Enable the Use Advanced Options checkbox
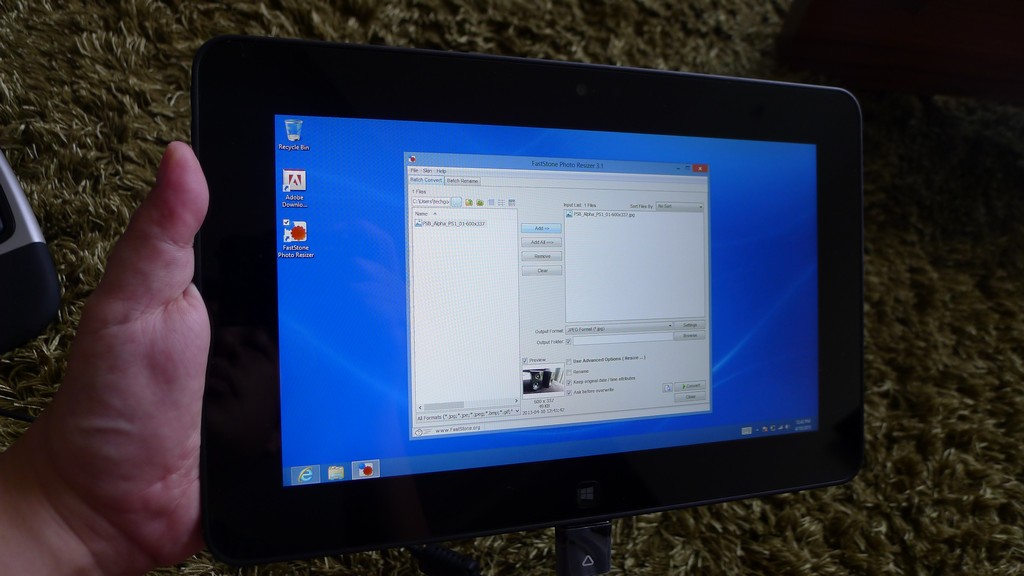Screen dimensions: 1024x576 [x=569, y=360]
